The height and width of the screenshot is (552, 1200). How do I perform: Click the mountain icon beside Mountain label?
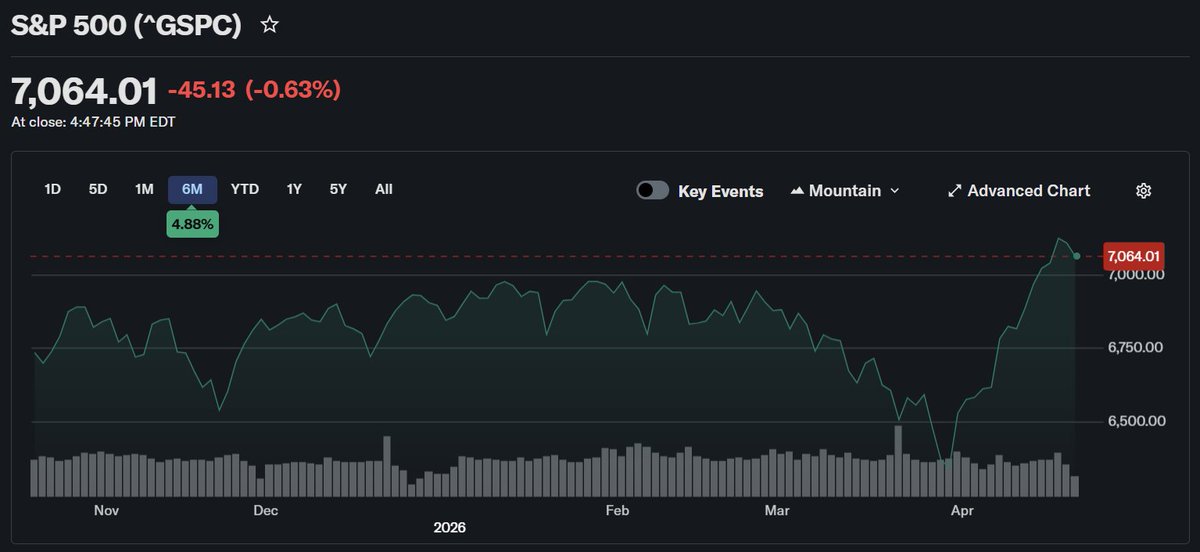pos(797,190)
